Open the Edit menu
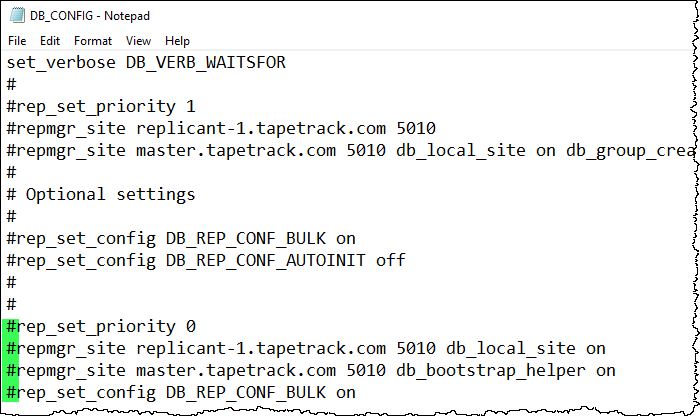This screenshot has height=416, width=700. (x=50, y=41)
